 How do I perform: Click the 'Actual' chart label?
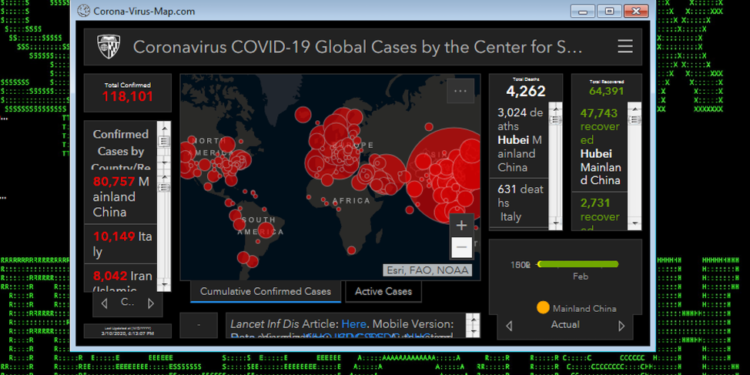(x=565, y=325)
